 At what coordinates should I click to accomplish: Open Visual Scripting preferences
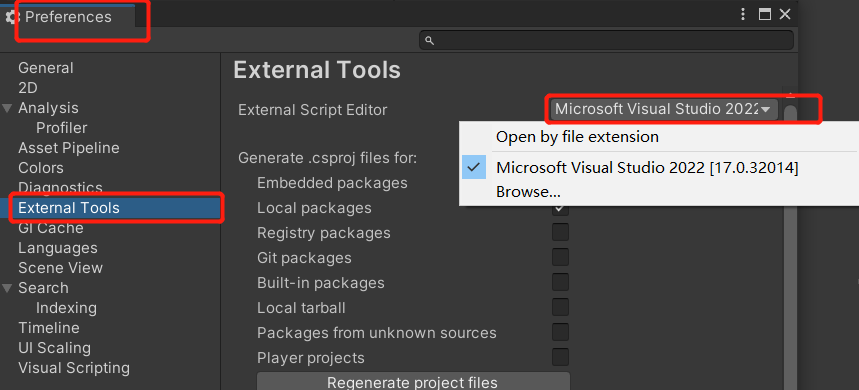[x=74, y=368]
